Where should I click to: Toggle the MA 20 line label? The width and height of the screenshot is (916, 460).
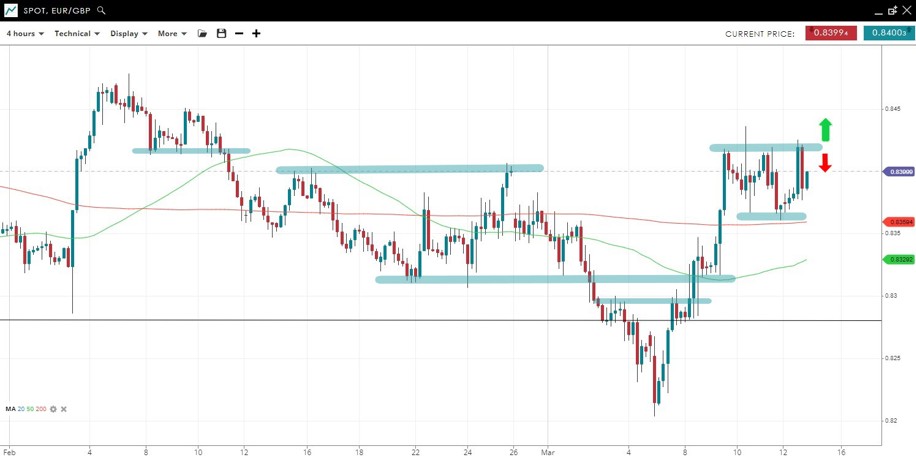[x=22, y=409]
